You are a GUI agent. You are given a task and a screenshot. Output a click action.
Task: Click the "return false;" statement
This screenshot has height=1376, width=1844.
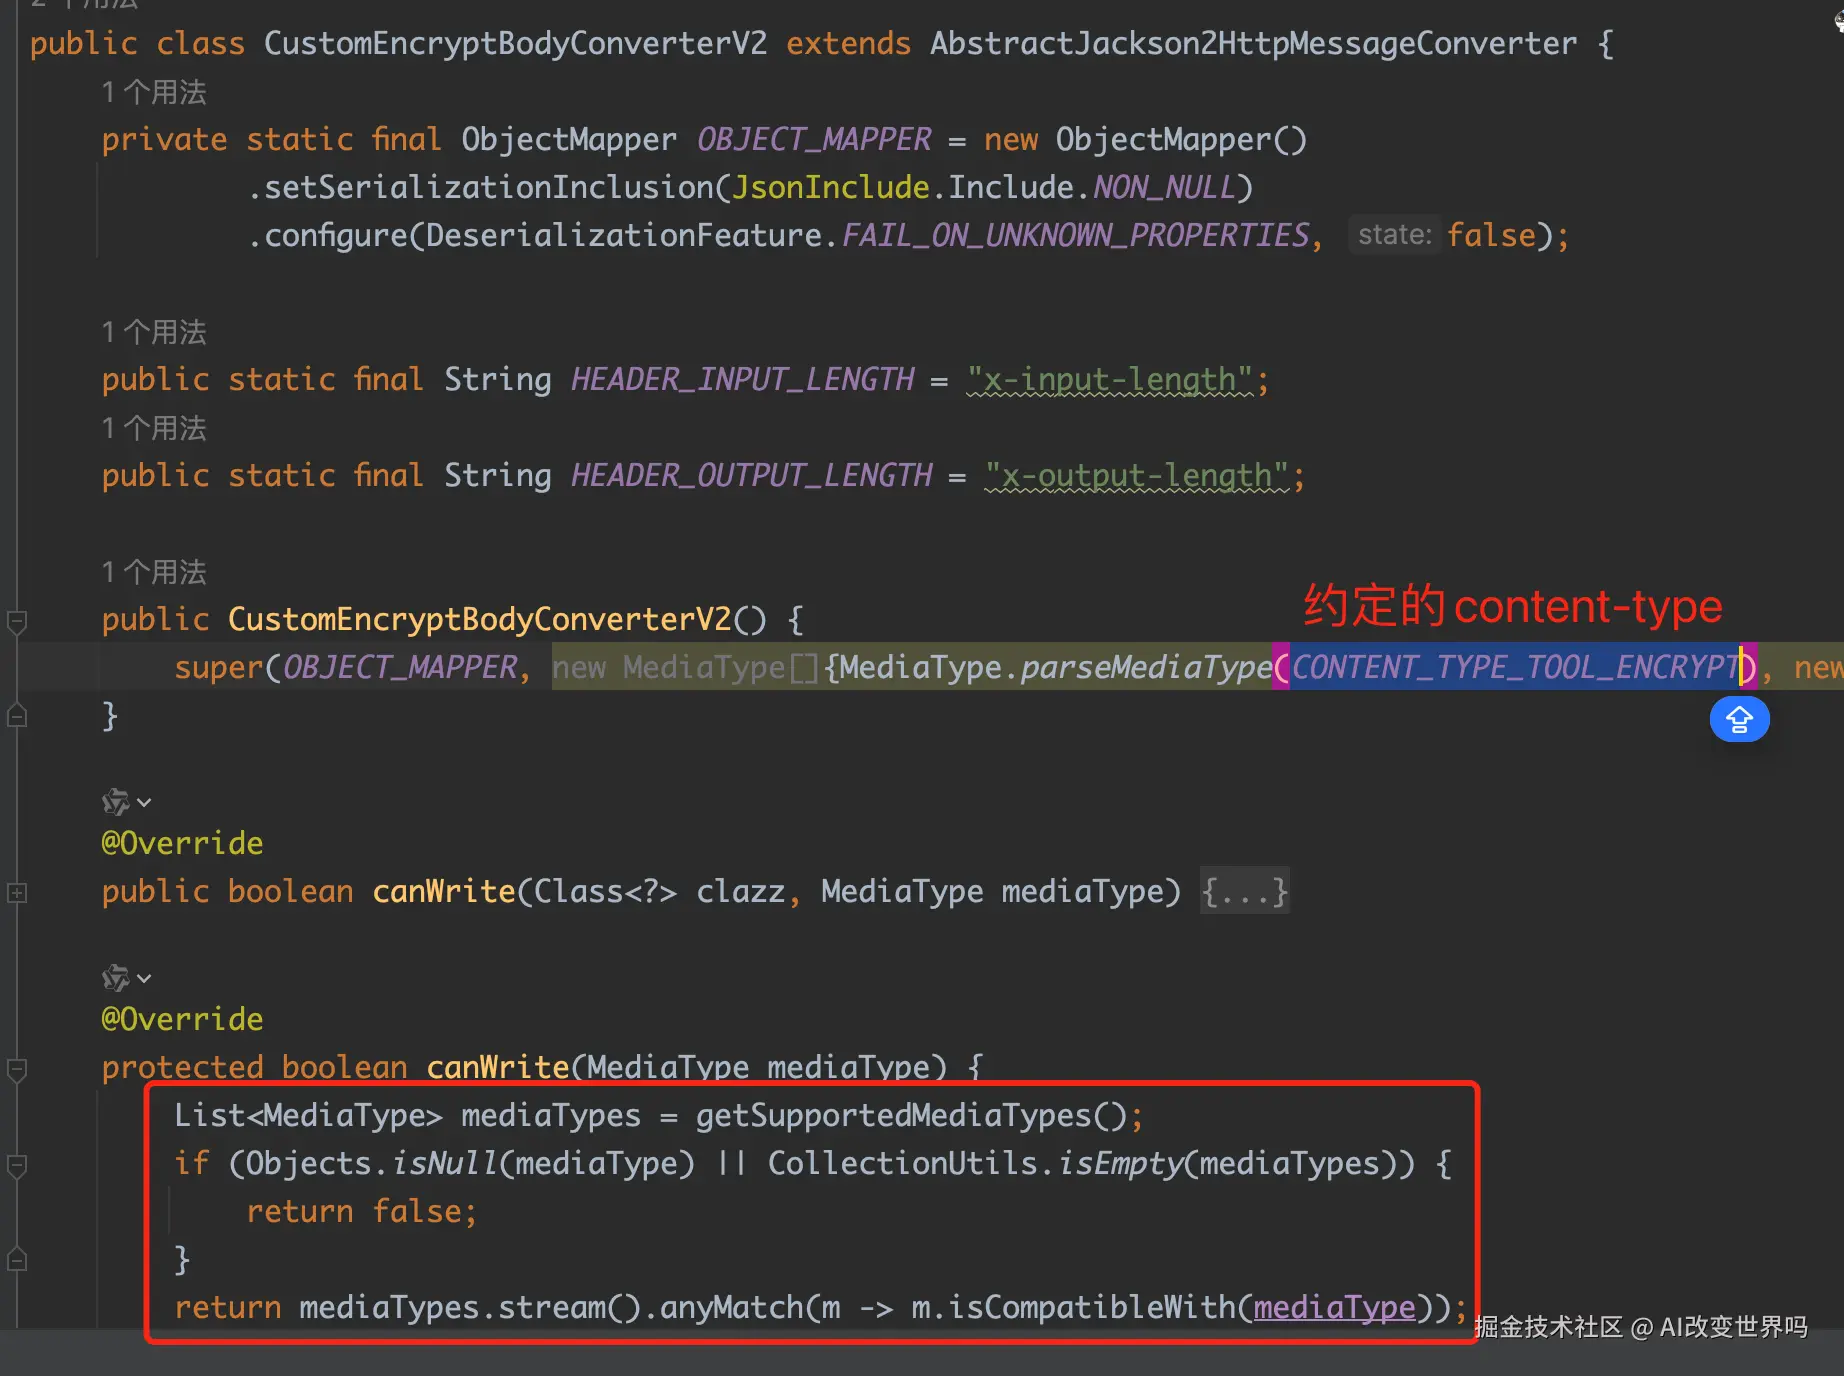click(362, 1211)
